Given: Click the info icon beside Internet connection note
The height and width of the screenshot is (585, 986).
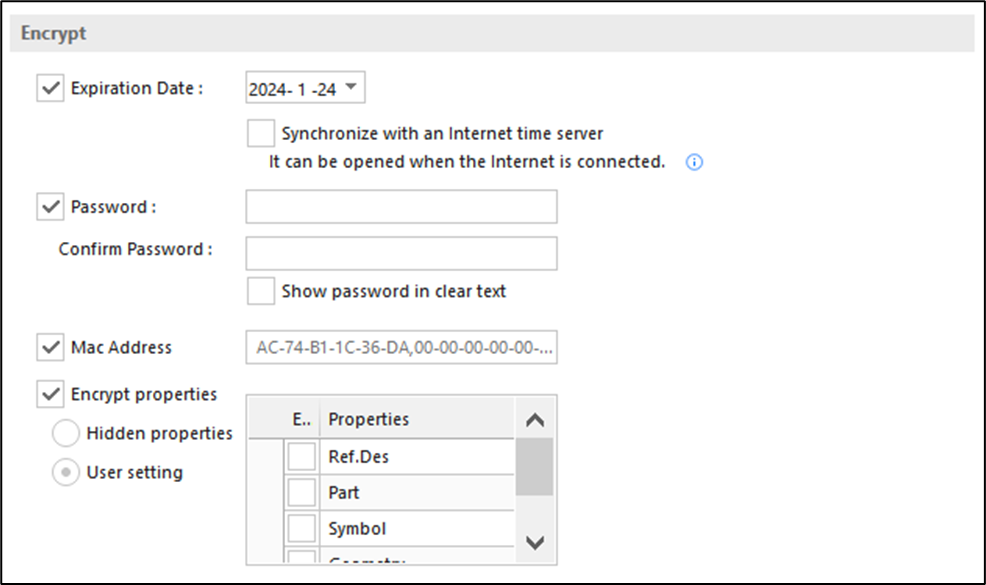Looking at the screenshot, I should point(694,162).
